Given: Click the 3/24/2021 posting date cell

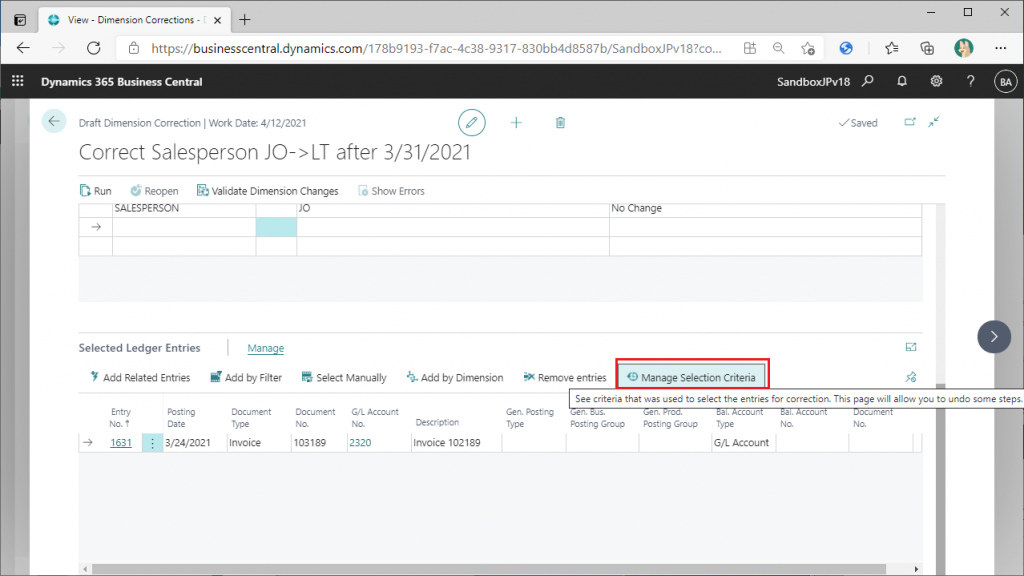Looking at the screenshot, I should (x=195, y=442).
